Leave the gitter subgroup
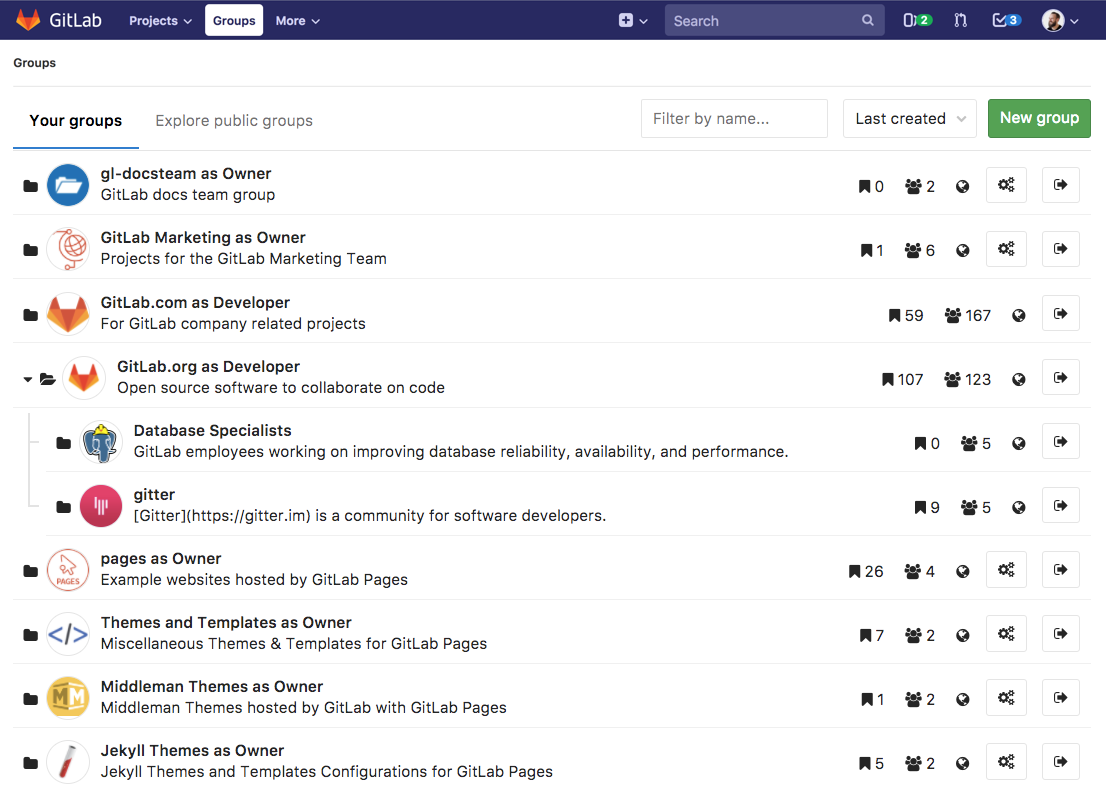 [x=1060, y=505]
